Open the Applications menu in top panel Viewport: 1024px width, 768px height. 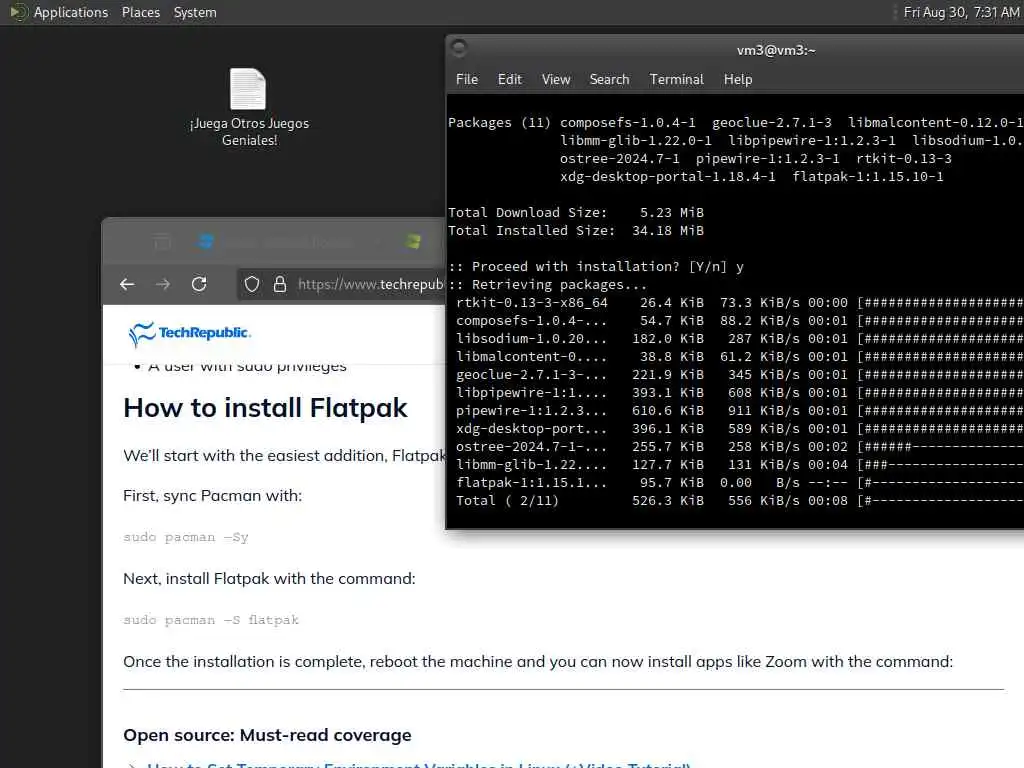point(71,12)
